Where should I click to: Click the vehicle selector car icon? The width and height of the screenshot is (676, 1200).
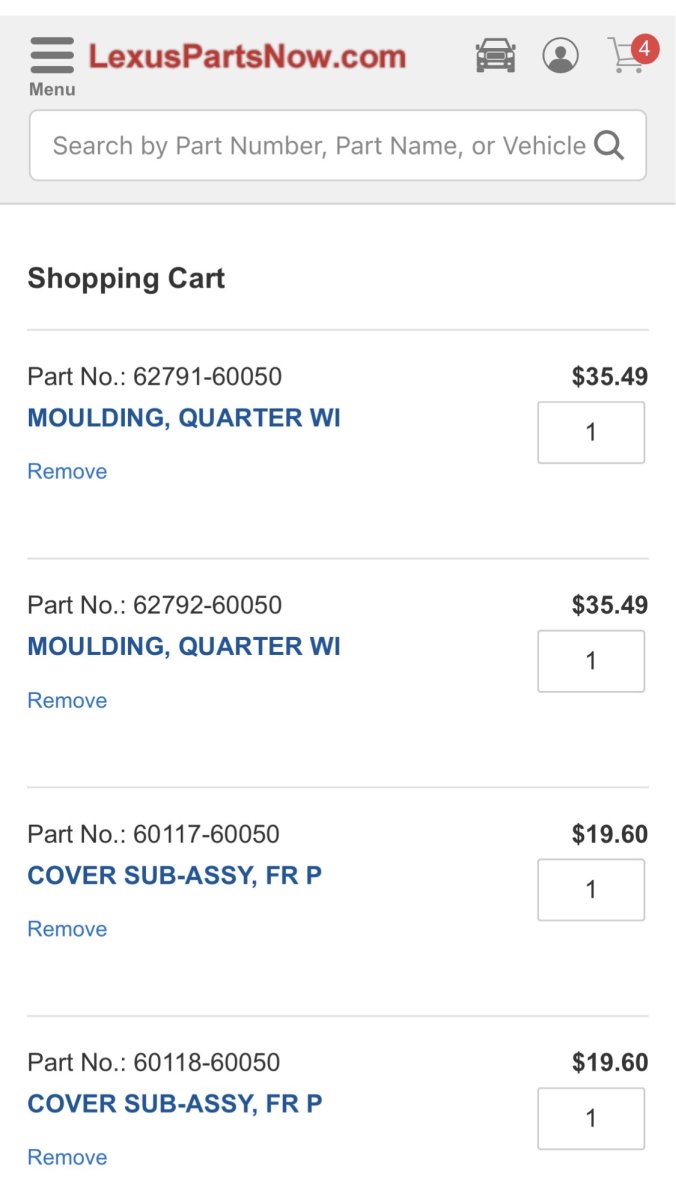[x=495, y=56]
